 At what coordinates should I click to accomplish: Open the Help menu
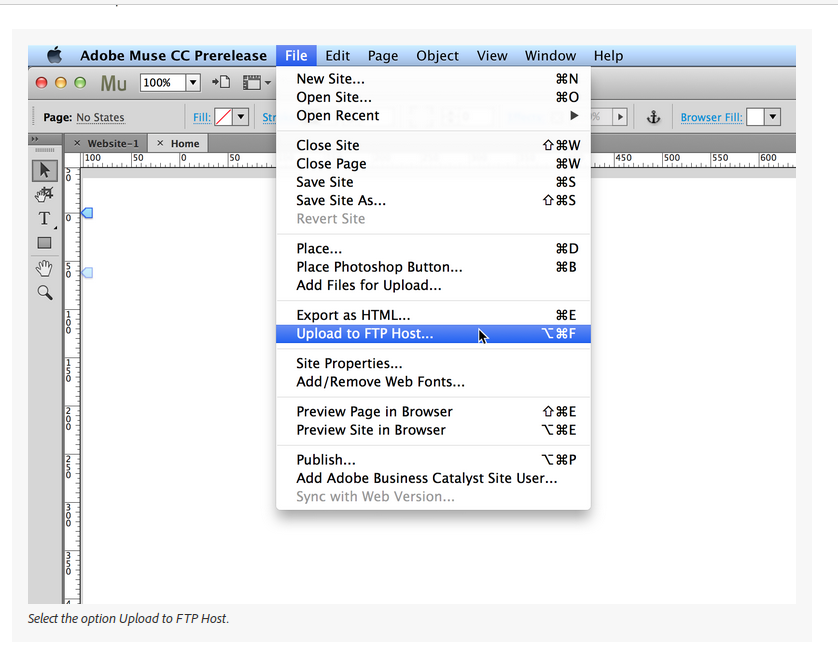coord(608,56)
